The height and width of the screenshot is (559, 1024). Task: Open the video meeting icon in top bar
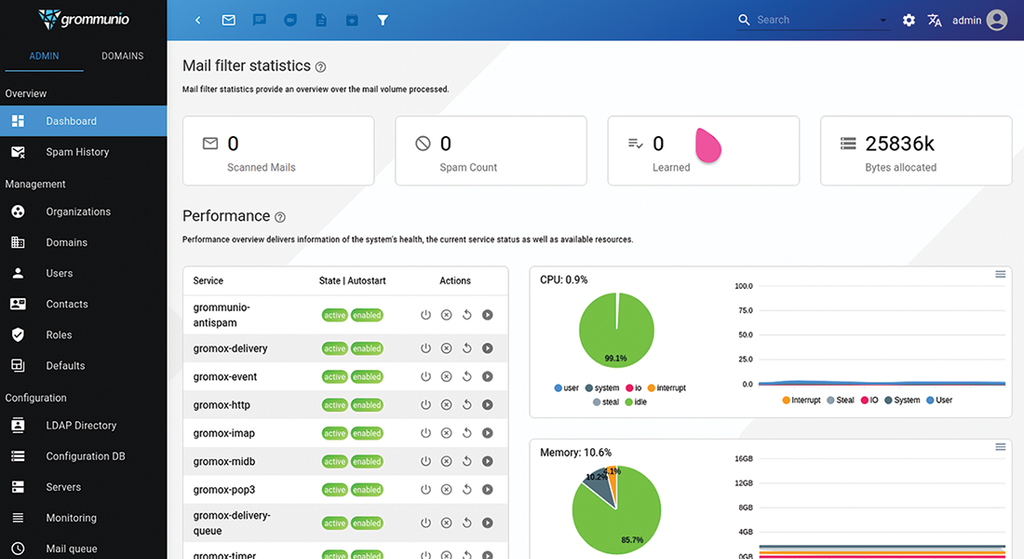(x=291, y=20)
